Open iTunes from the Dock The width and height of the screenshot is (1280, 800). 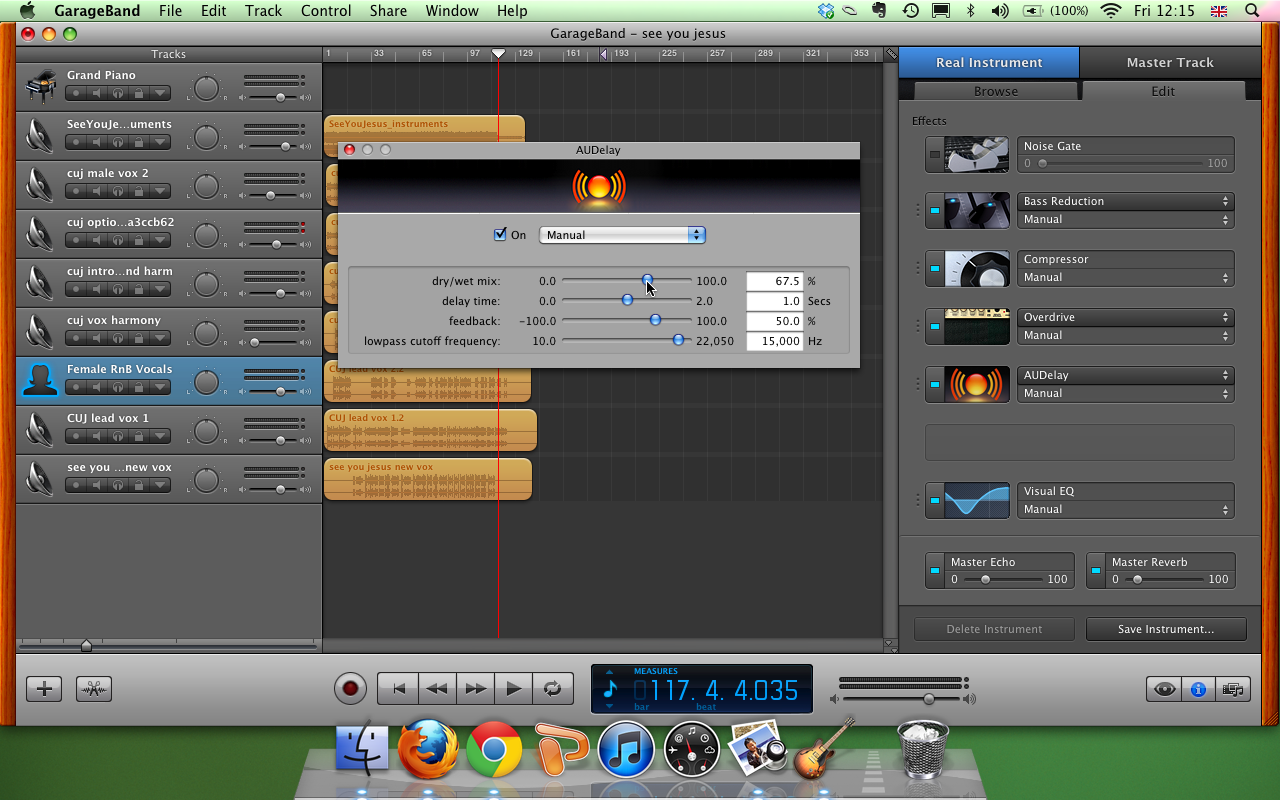coord(626,749)
